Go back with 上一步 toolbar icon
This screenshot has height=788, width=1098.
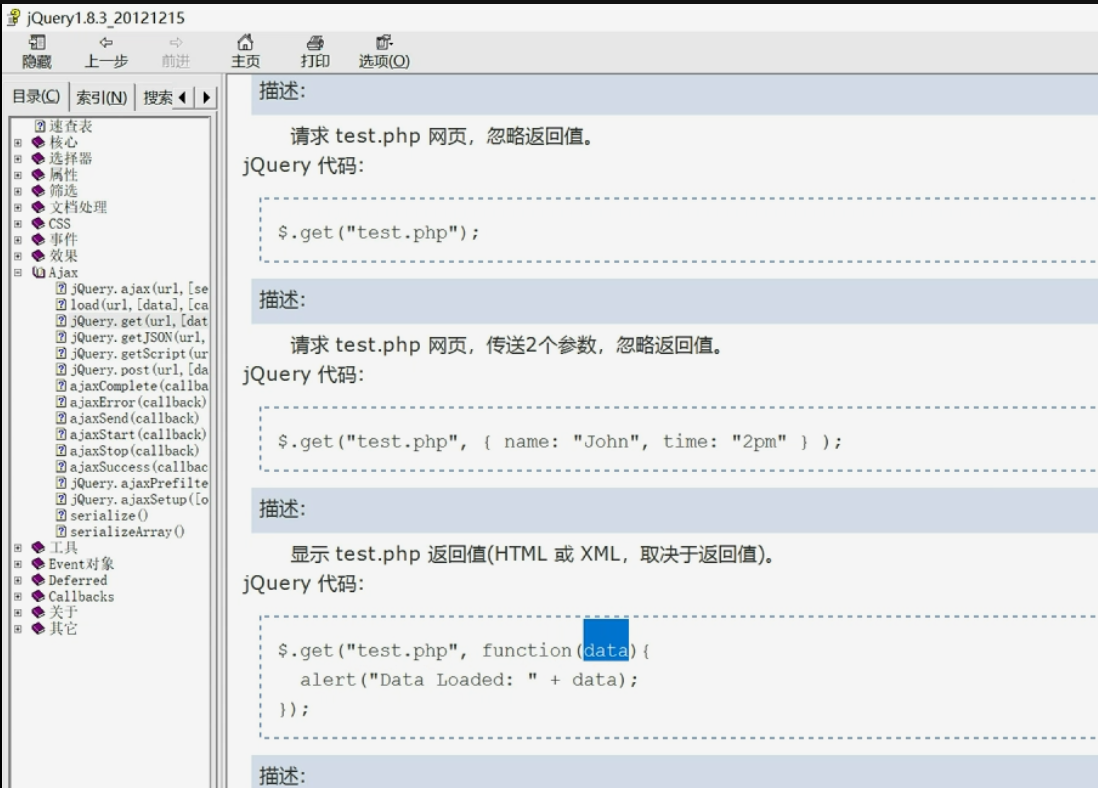106,52
